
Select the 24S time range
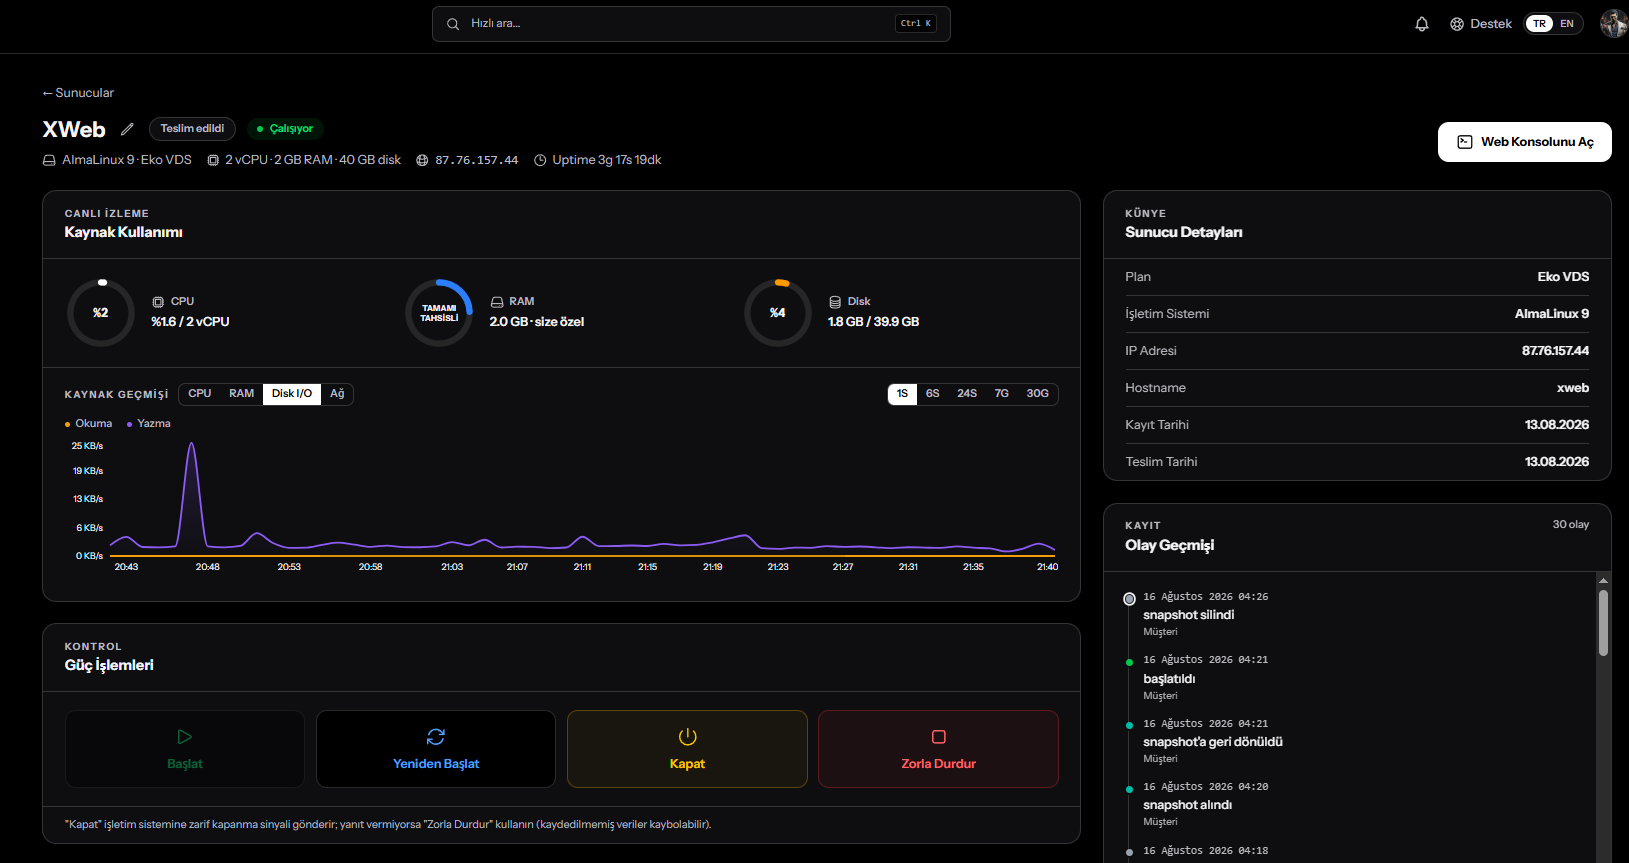tap(967, 394)
